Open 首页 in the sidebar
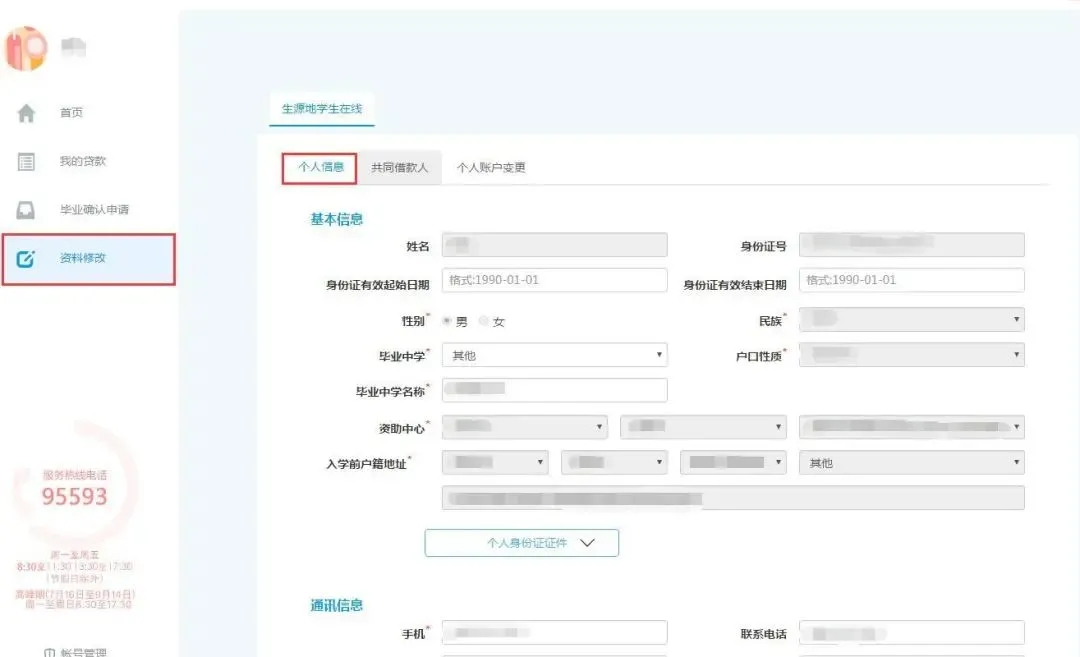The image size is (1080, 657). click(72, 112)
